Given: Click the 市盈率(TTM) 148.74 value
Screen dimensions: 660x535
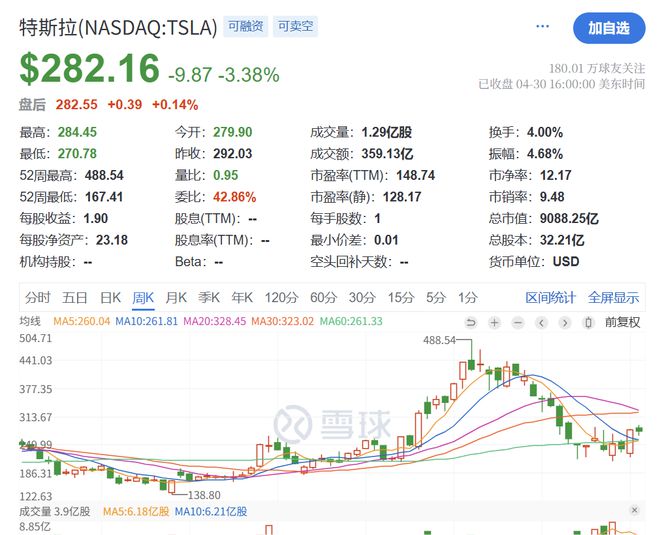Looking at the screenshot, I should (x=415, y=175).
